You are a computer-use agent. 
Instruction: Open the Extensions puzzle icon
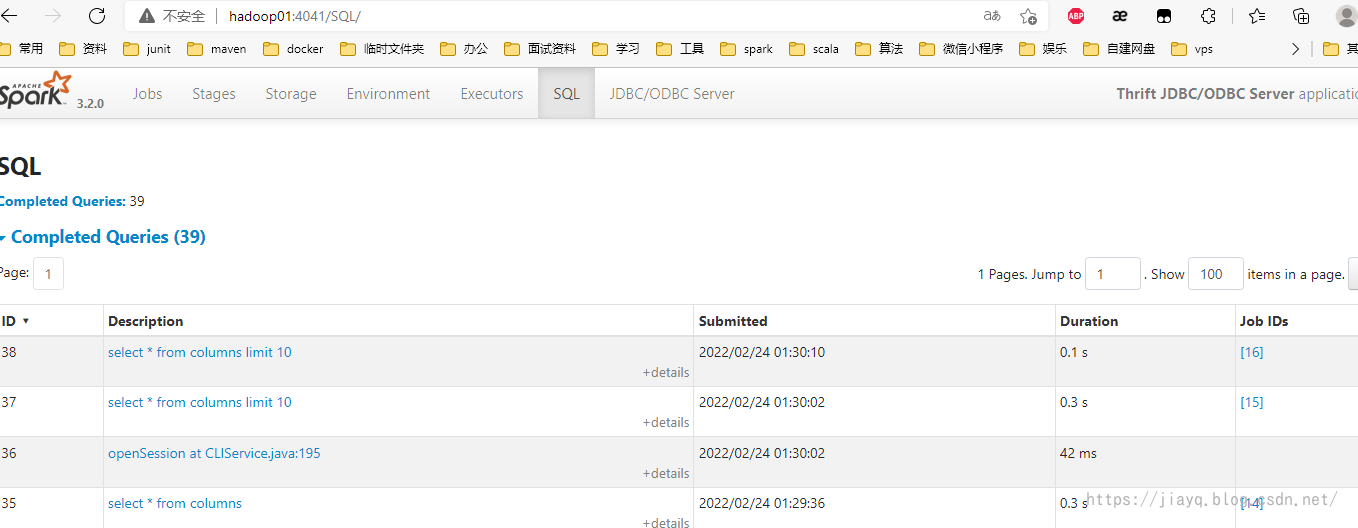click(x=1208, y=16)
